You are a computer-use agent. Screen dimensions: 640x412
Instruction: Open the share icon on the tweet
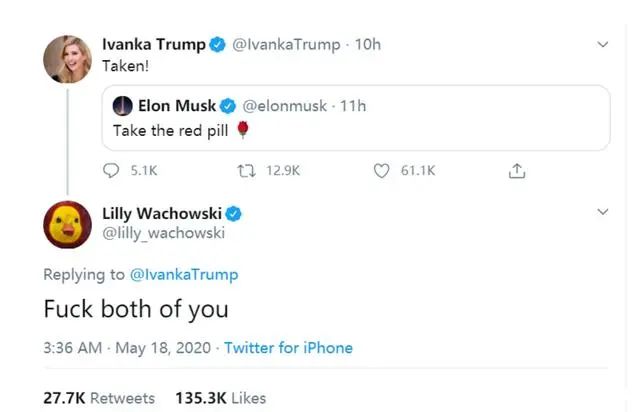[x=517, y=171]
